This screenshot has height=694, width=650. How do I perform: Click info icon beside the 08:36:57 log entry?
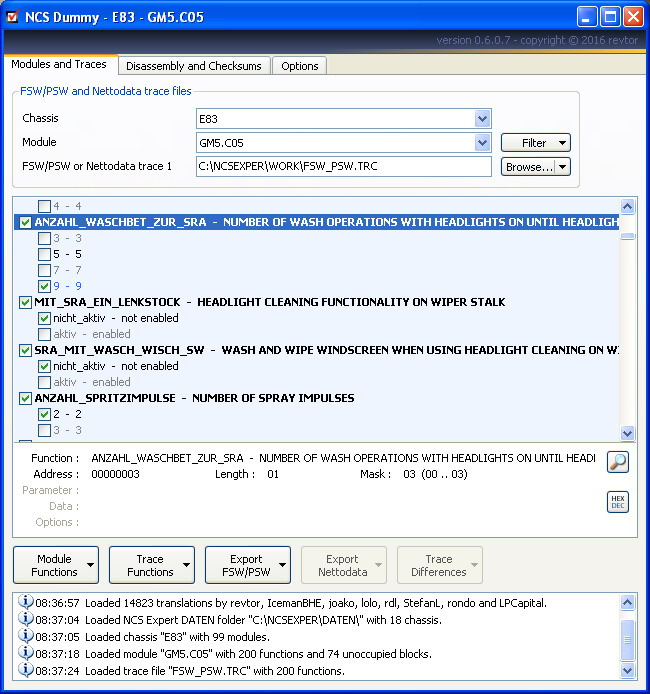[x=26, y=602]
